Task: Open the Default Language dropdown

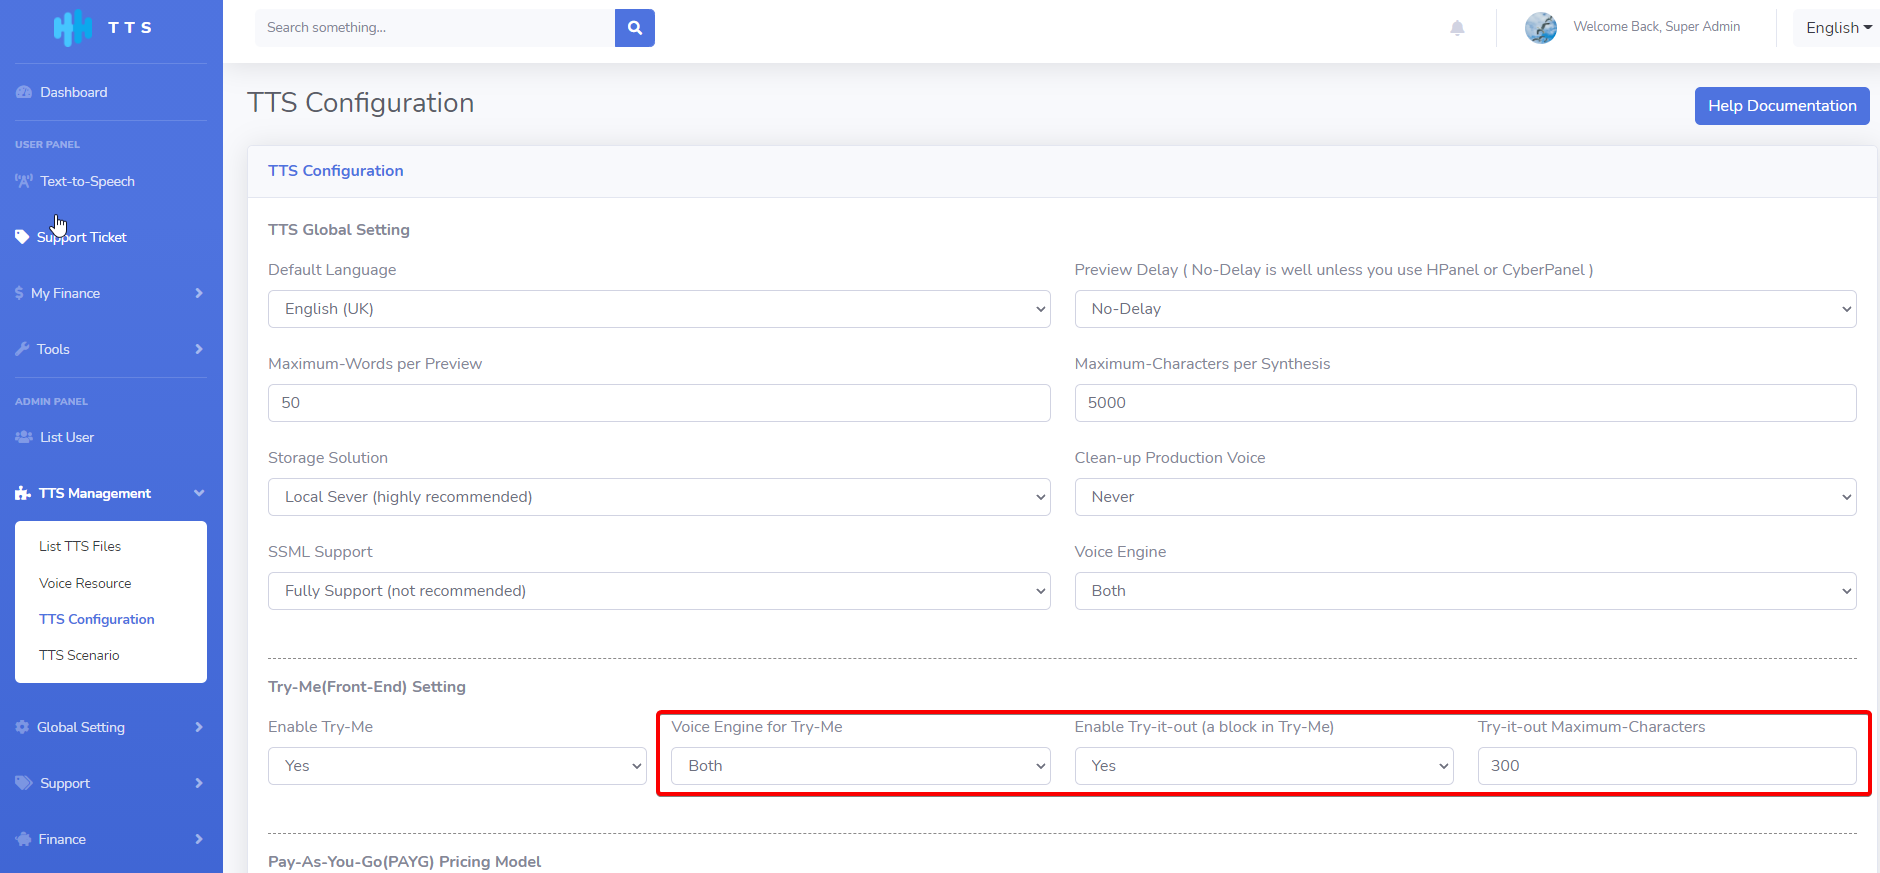Action: click(659, 309)
